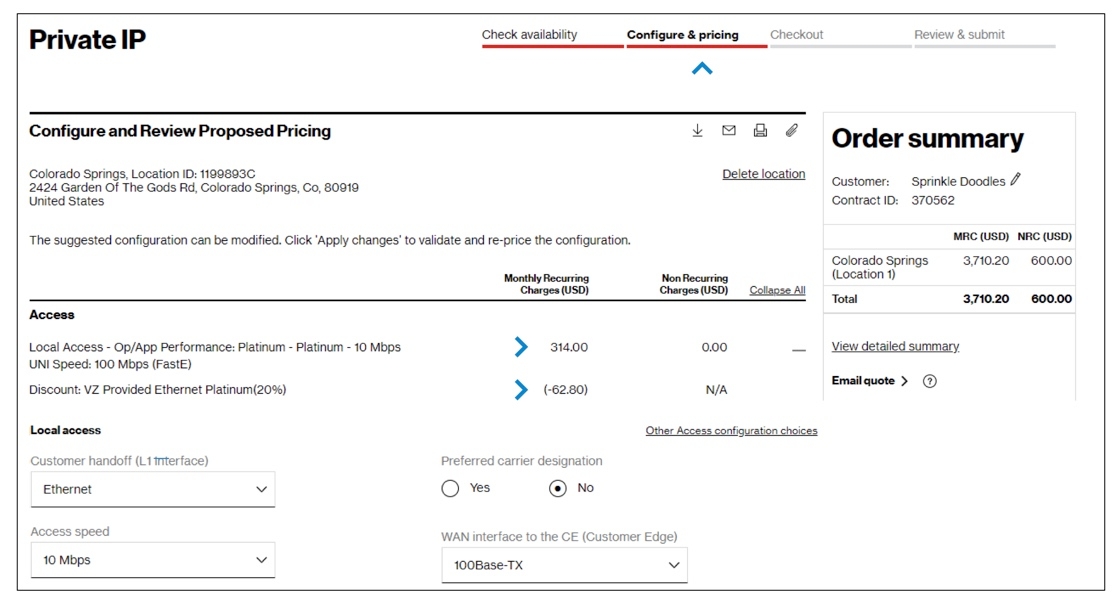
Task: Expand Local Access monthly charge chevron
Action: pyautogui.click(x=521, y=347)
